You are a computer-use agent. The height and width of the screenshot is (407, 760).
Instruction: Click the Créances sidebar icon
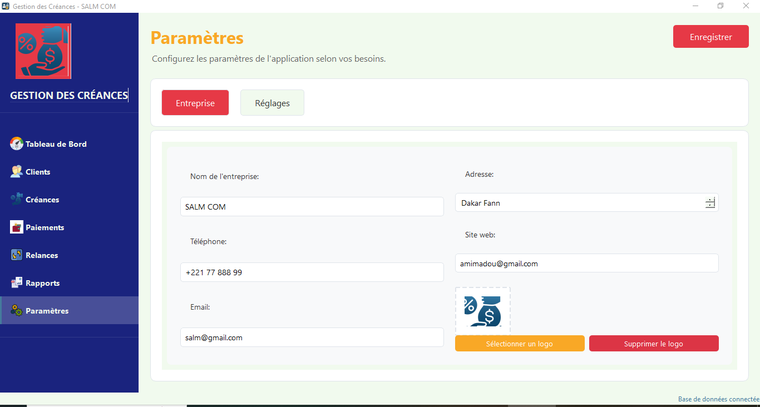[16, 199]
